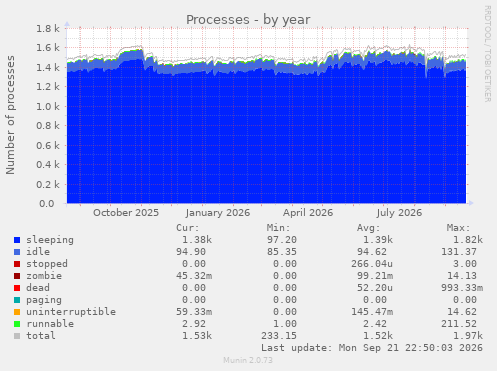Click the 'July 2026' x-axis label
The image size is (497, 371).
(399, 213)
